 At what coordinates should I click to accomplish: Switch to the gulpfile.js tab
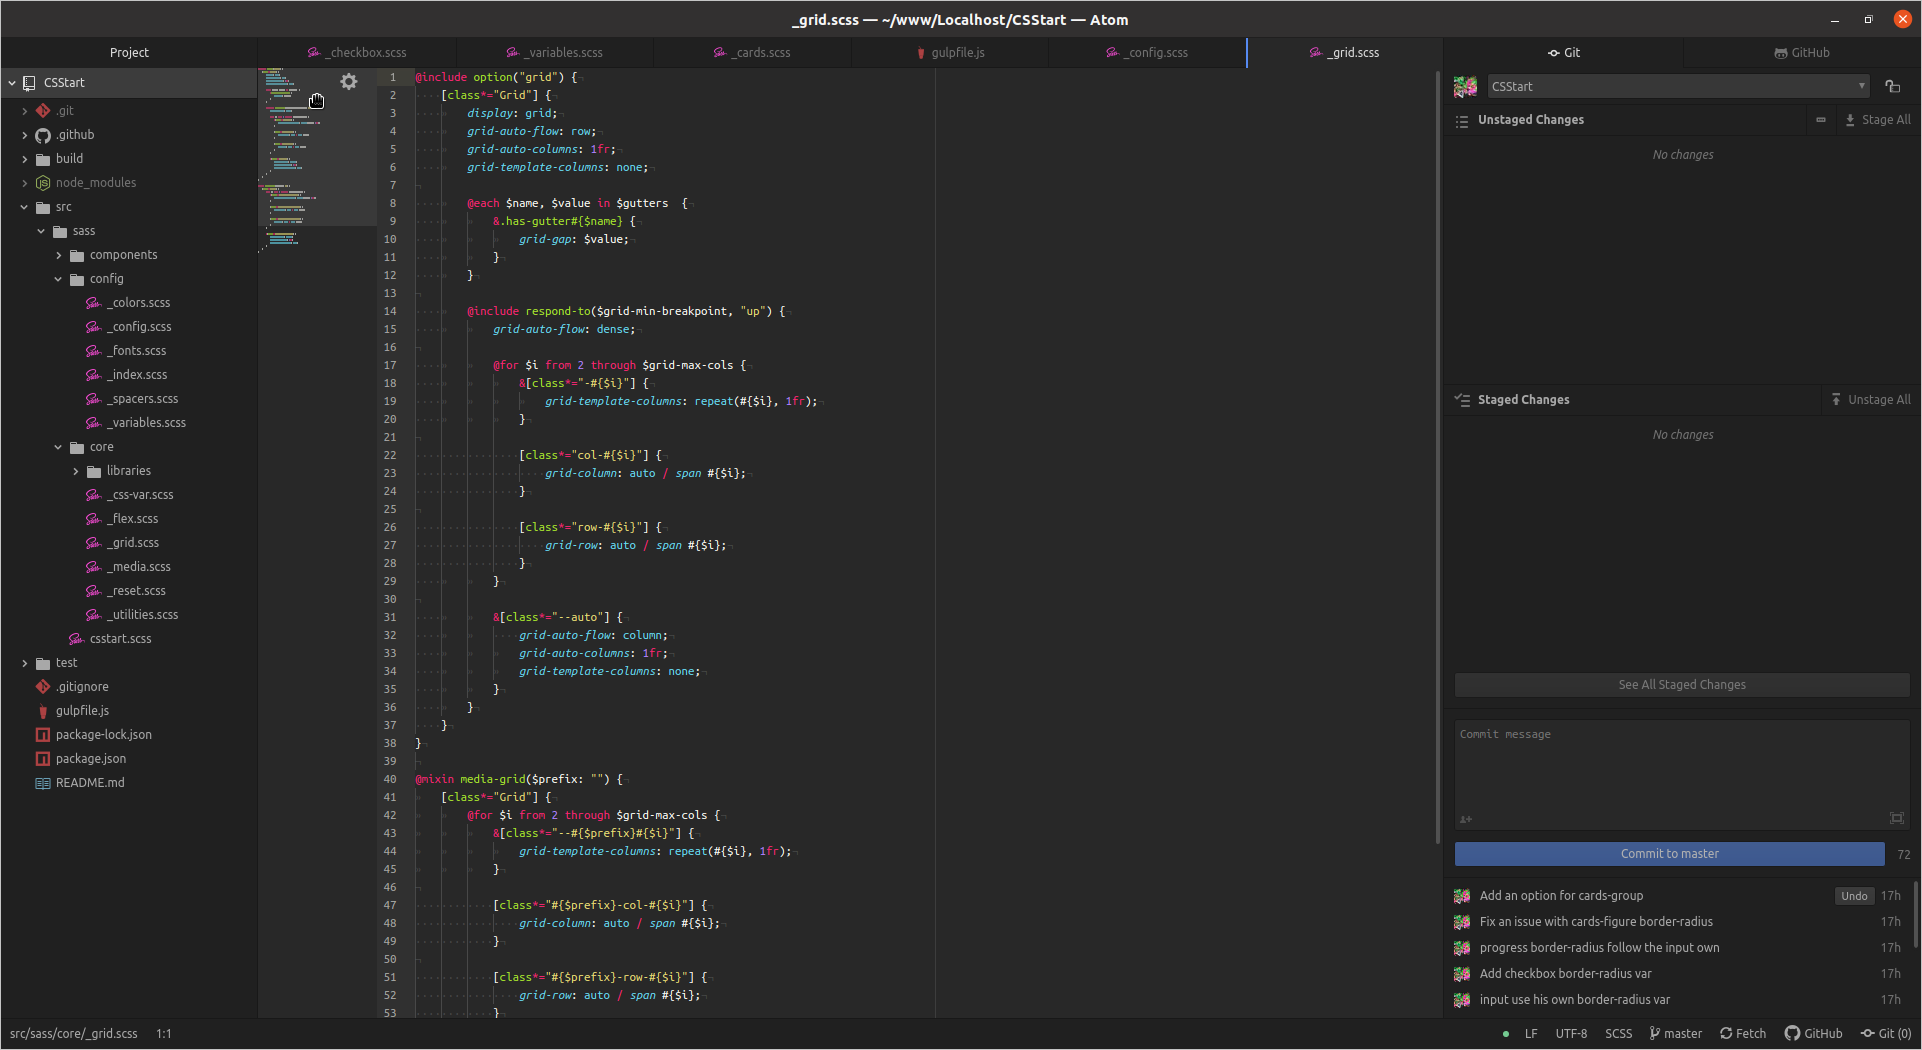pos(950,53)
